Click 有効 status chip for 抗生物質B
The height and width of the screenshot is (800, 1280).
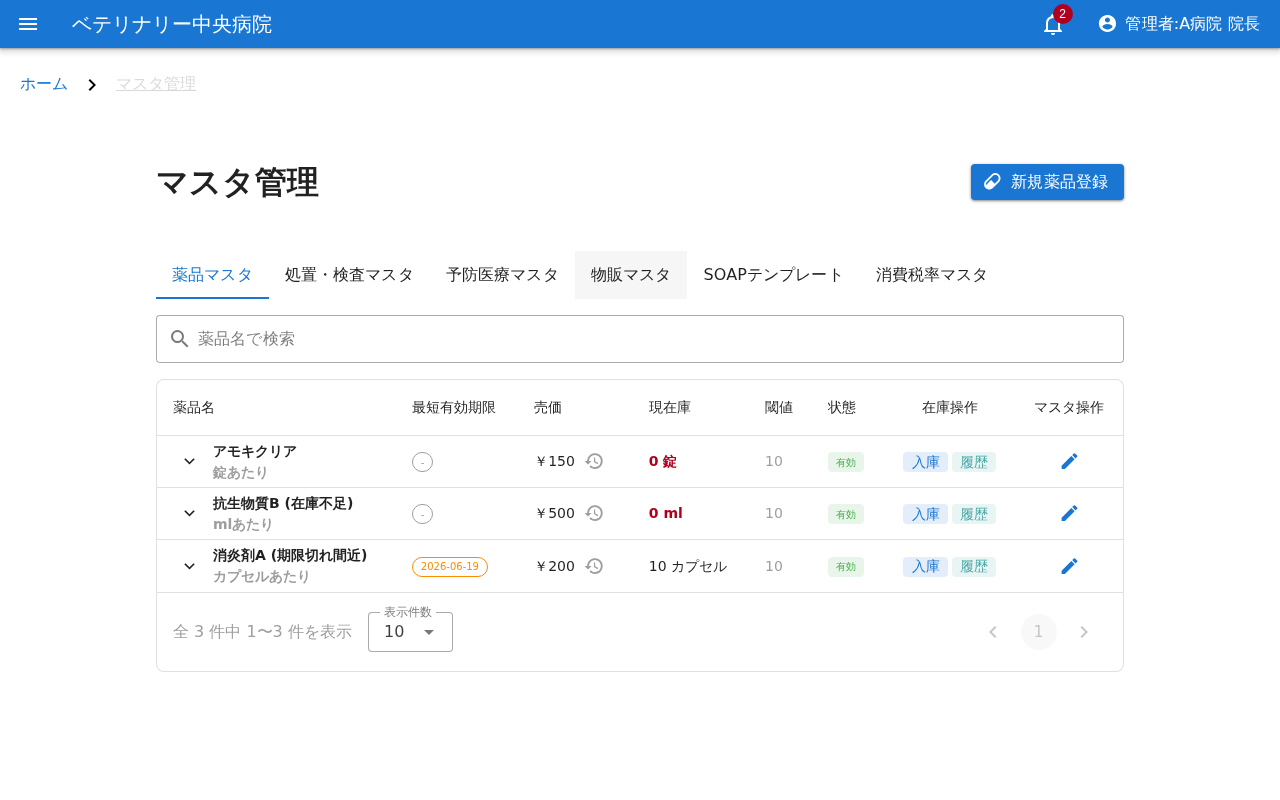tap(846, 514)
